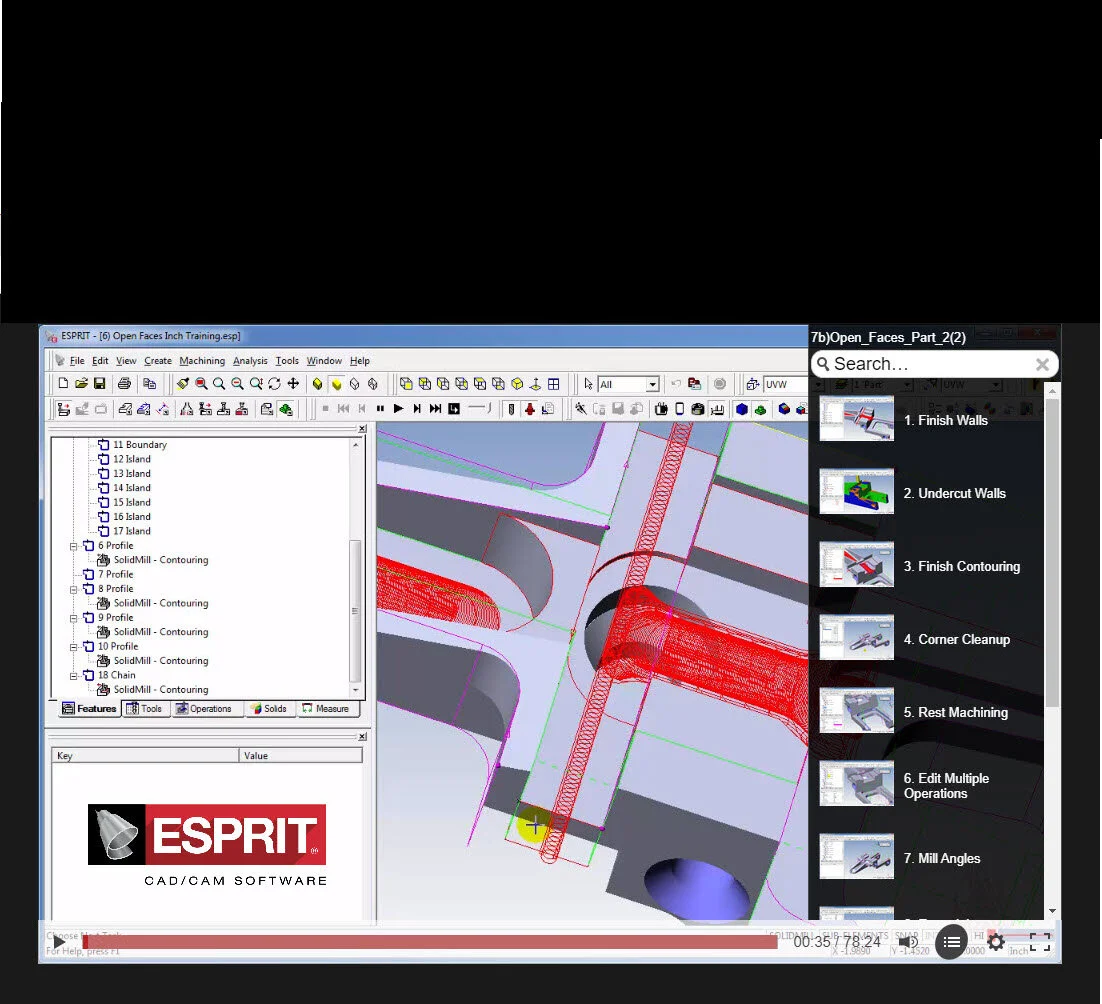The image size is (1102, 1004).
Task: Collapse the 10 Profile tree node
Action: click(x=73, y=647)
